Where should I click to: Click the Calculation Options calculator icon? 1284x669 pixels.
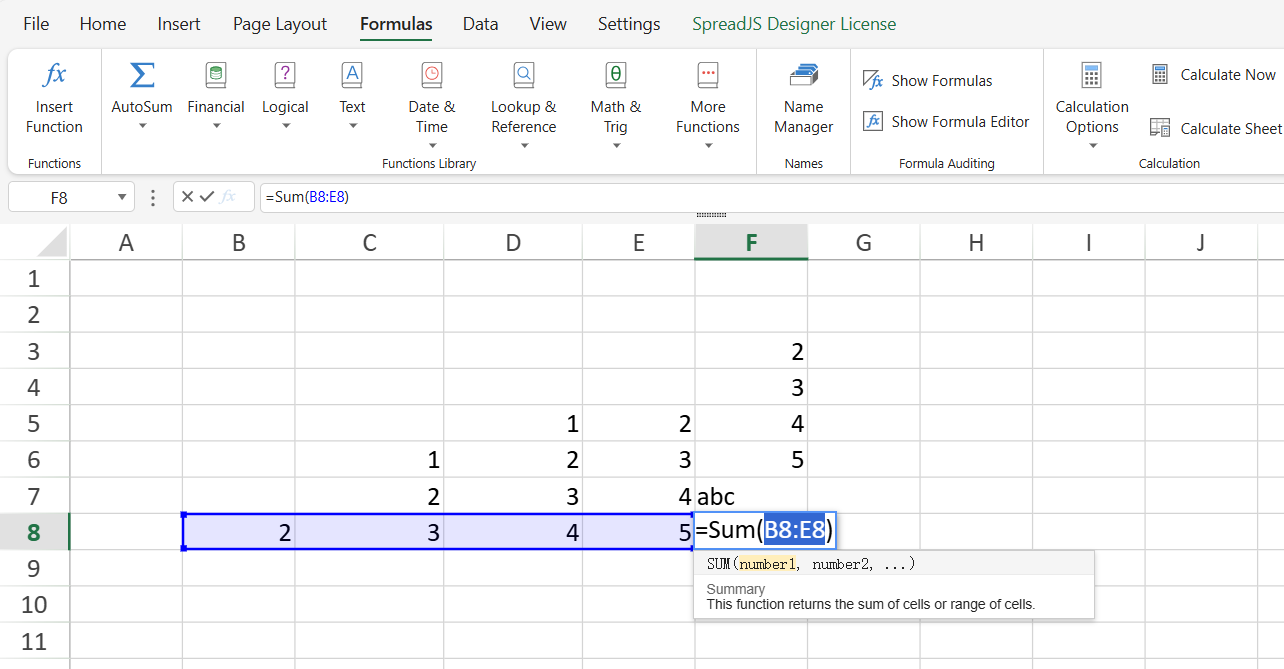point(1092,75)
